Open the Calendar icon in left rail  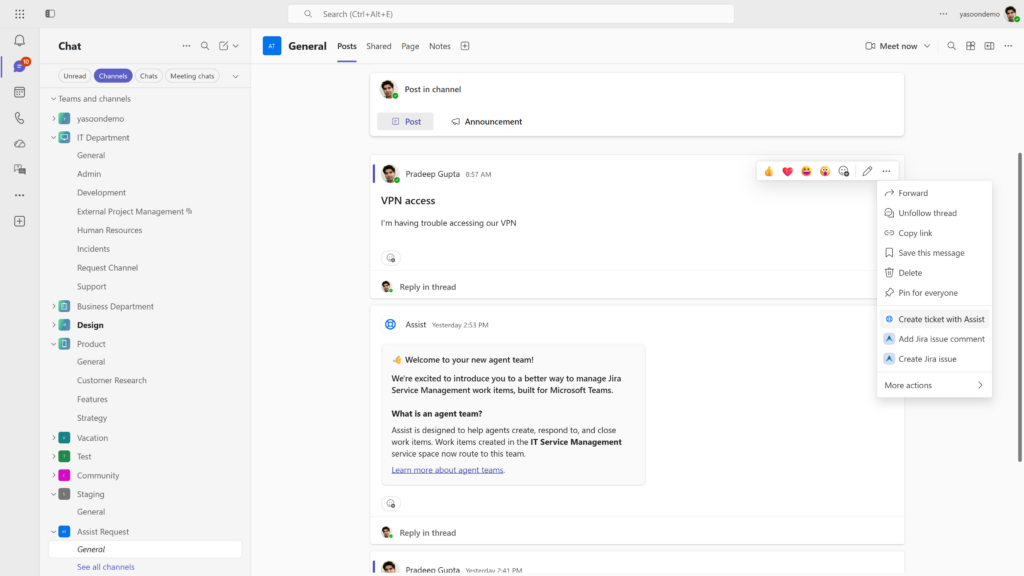(x=20, y=92)
